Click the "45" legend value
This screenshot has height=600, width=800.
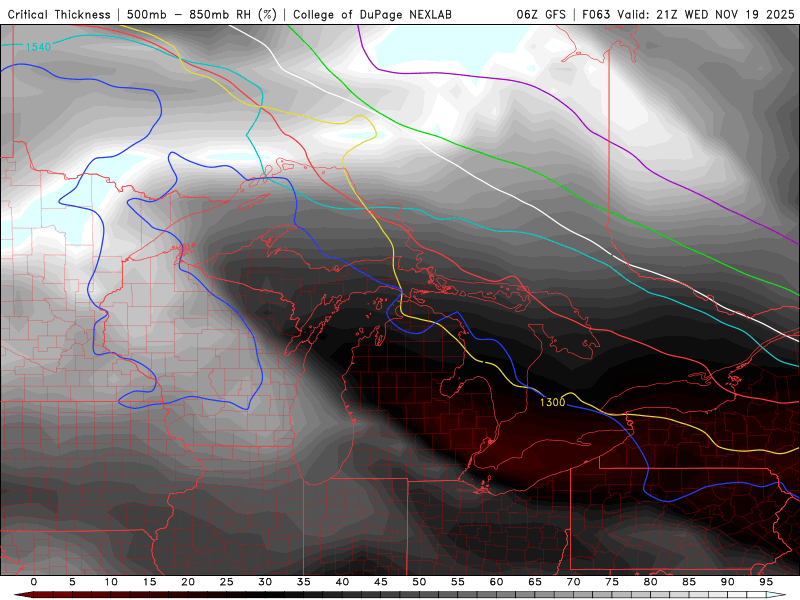[x=381, y=582]
